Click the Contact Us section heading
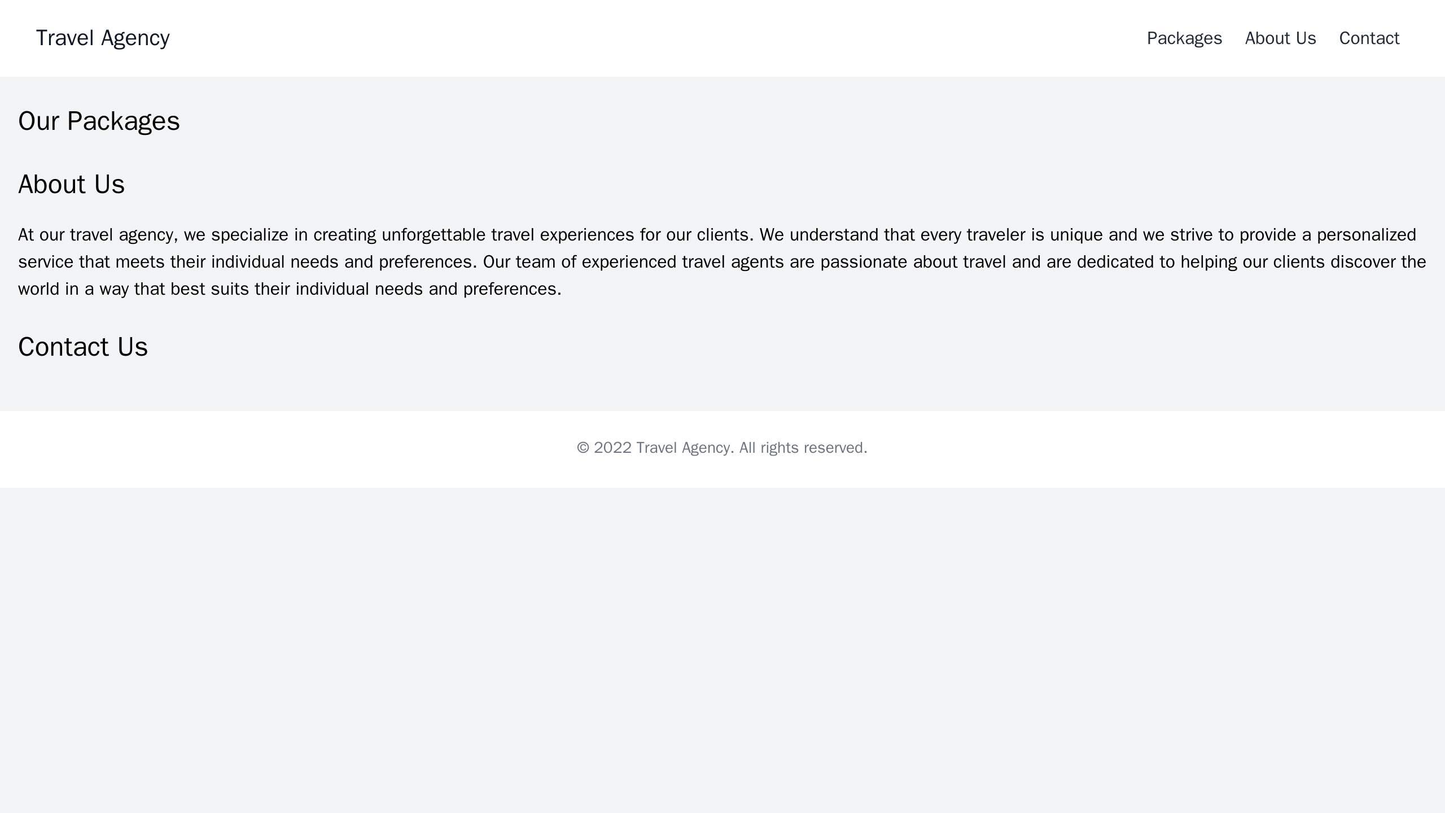This screenshot has height=813, width=1445. pyautogui.click(x=83, y=347)
